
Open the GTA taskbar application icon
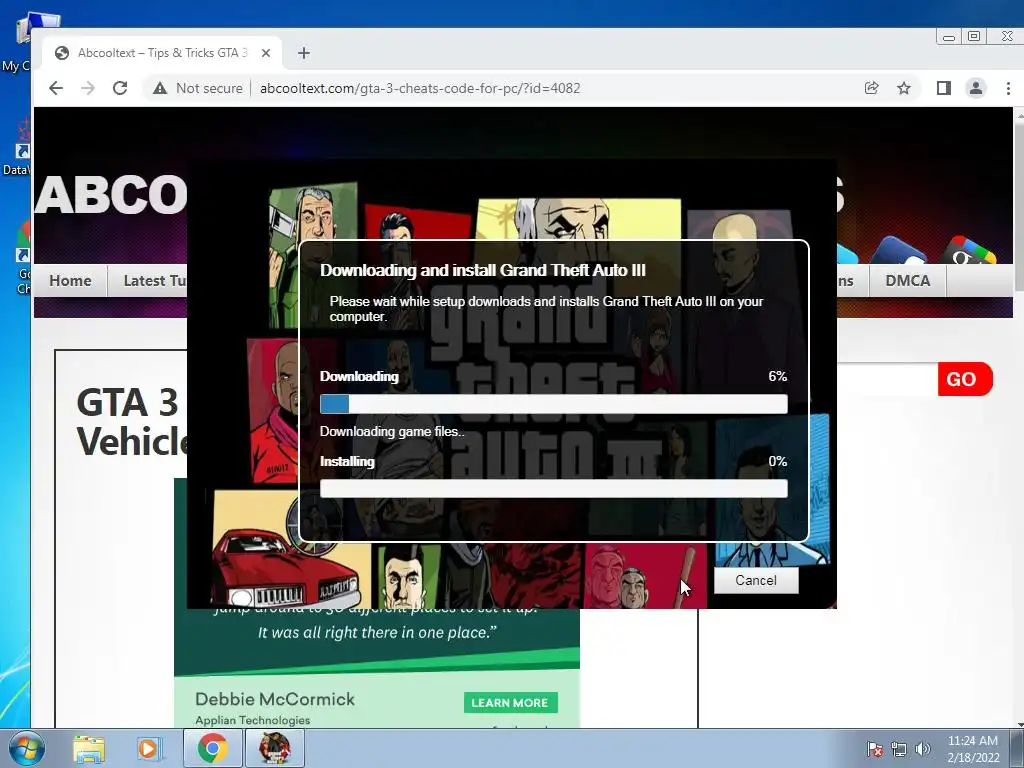274,748
